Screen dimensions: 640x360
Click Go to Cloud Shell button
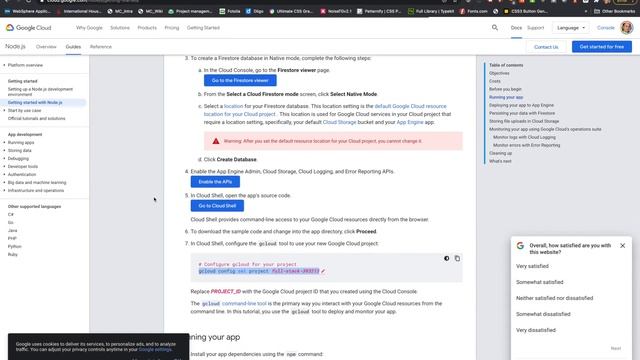click(x=217, y=206)
